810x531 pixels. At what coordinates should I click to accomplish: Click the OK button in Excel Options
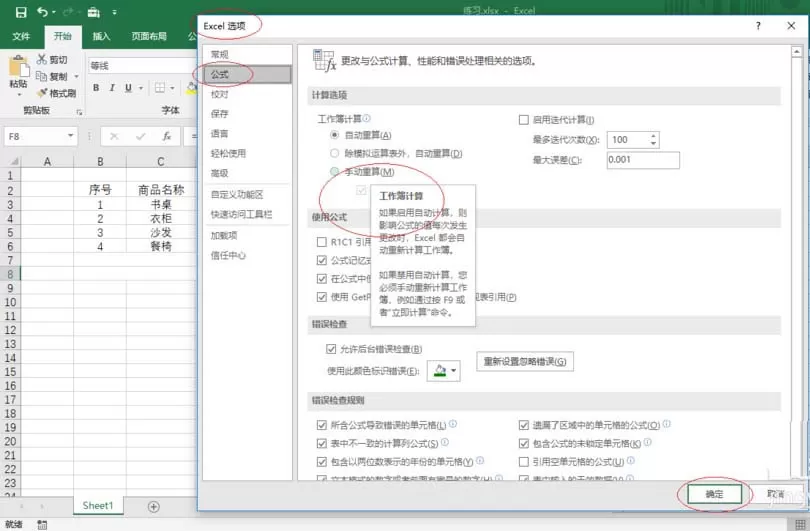[x=714, y=494]
